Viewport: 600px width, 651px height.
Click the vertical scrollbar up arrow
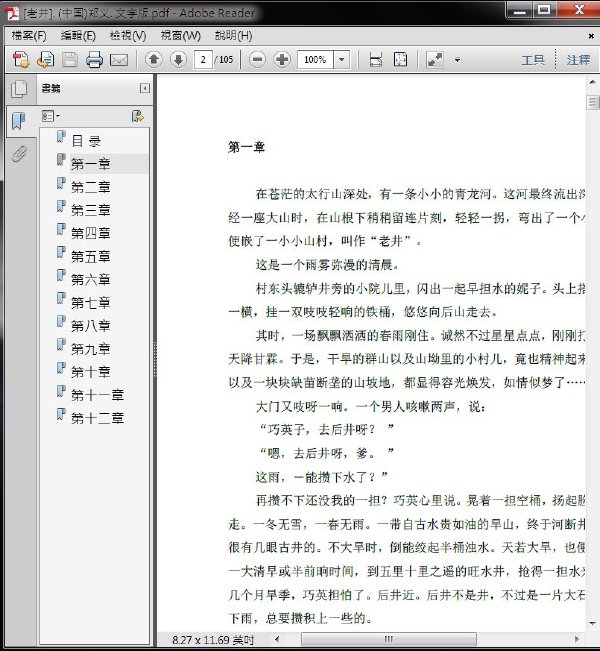pyautogui.click(x=593, y=82)
